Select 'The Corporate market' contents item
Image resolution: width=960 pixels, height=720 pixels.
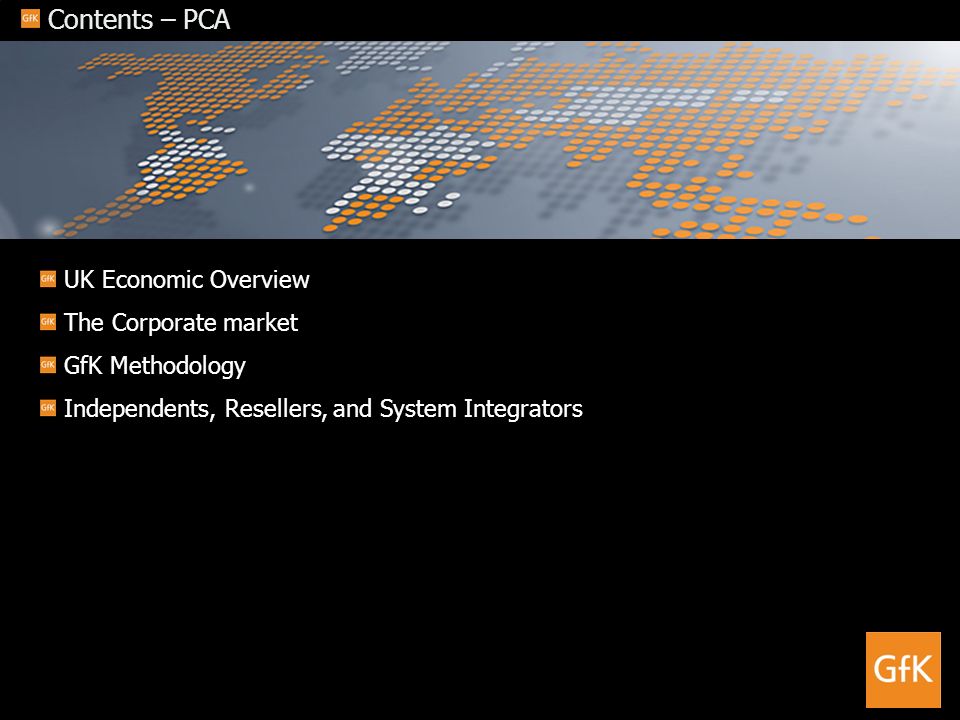[x=181, y=323]
